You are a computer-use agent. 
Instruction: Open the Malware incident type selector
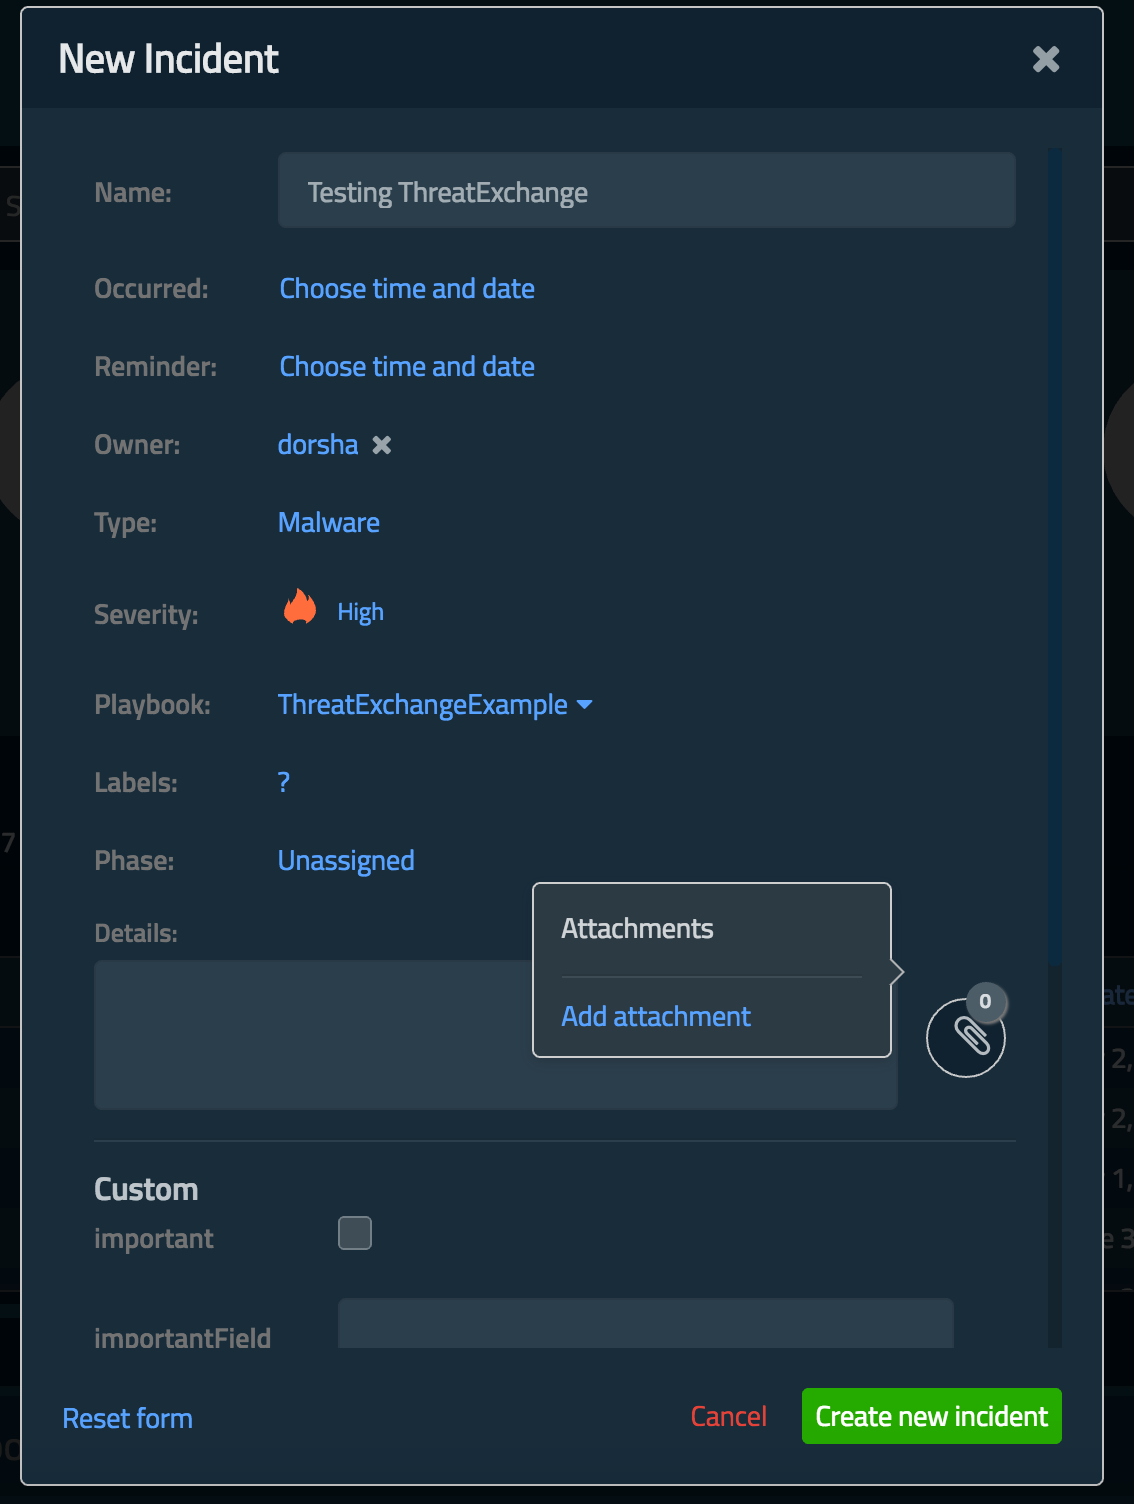click(329, 522)
